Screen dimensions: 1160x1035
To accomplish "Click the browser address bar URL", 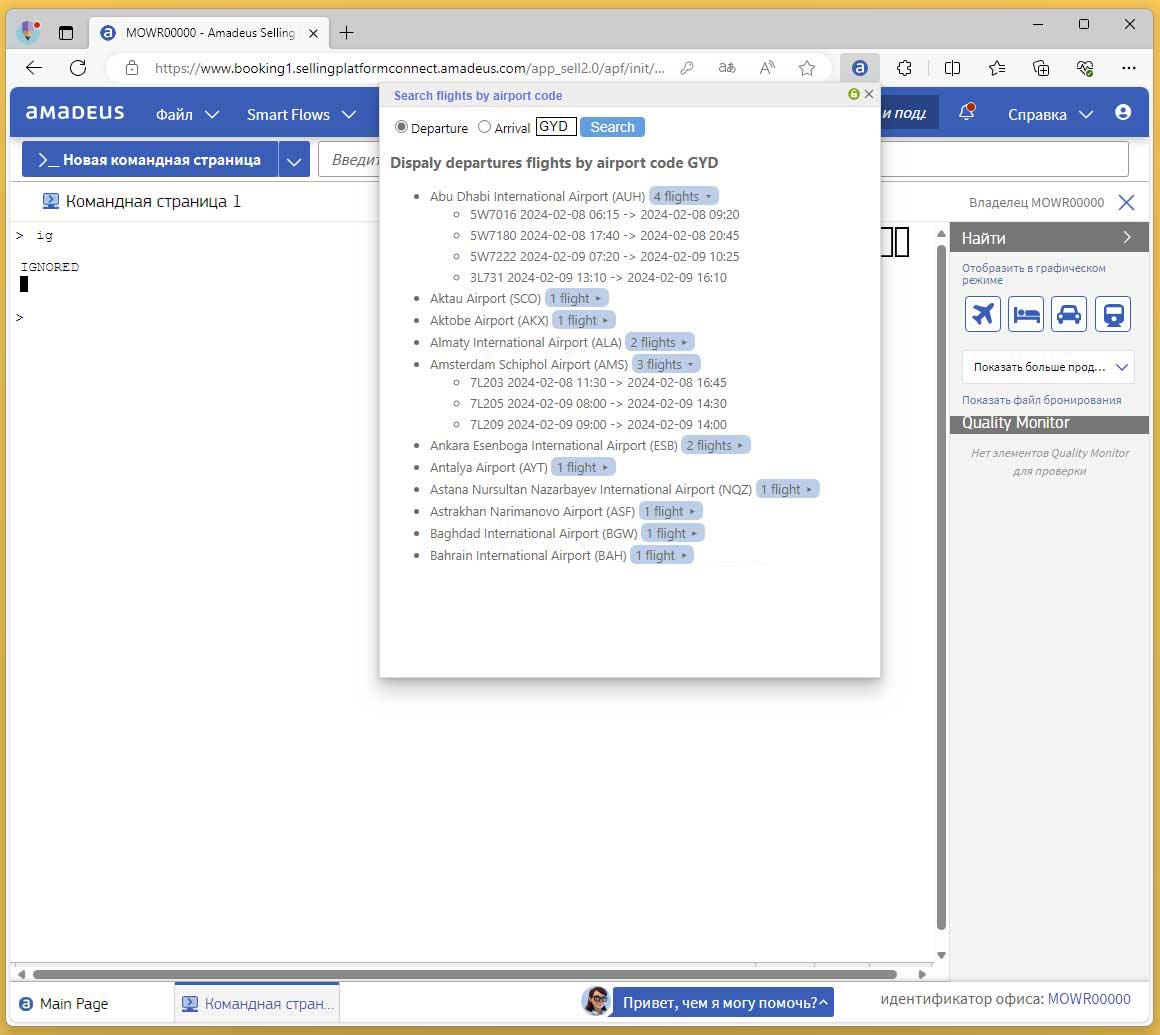I will [x=409, y=68].
